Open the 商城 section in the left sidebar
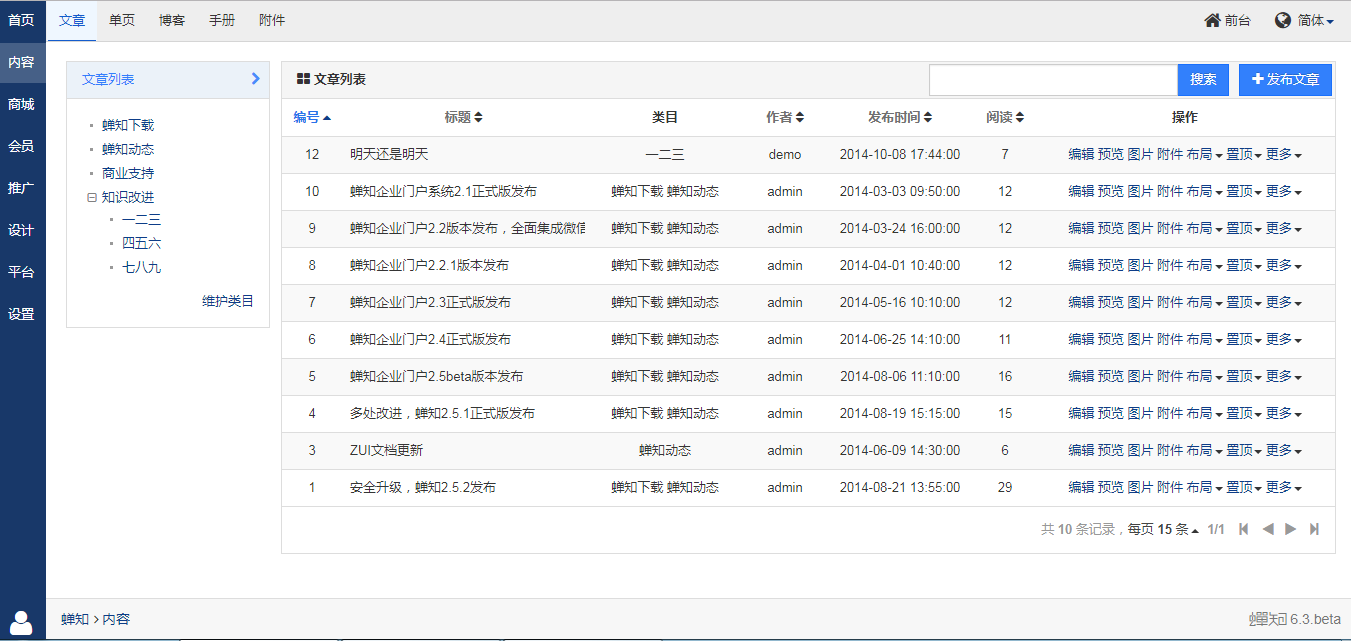Viewport: 1351px width, 641px height. point(21,103)
